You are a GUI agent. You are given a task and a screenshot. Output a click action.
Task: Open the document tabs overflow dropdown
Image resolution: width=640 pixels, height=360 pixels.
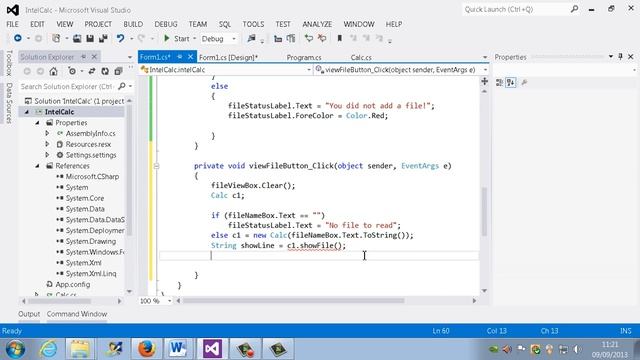485,57
